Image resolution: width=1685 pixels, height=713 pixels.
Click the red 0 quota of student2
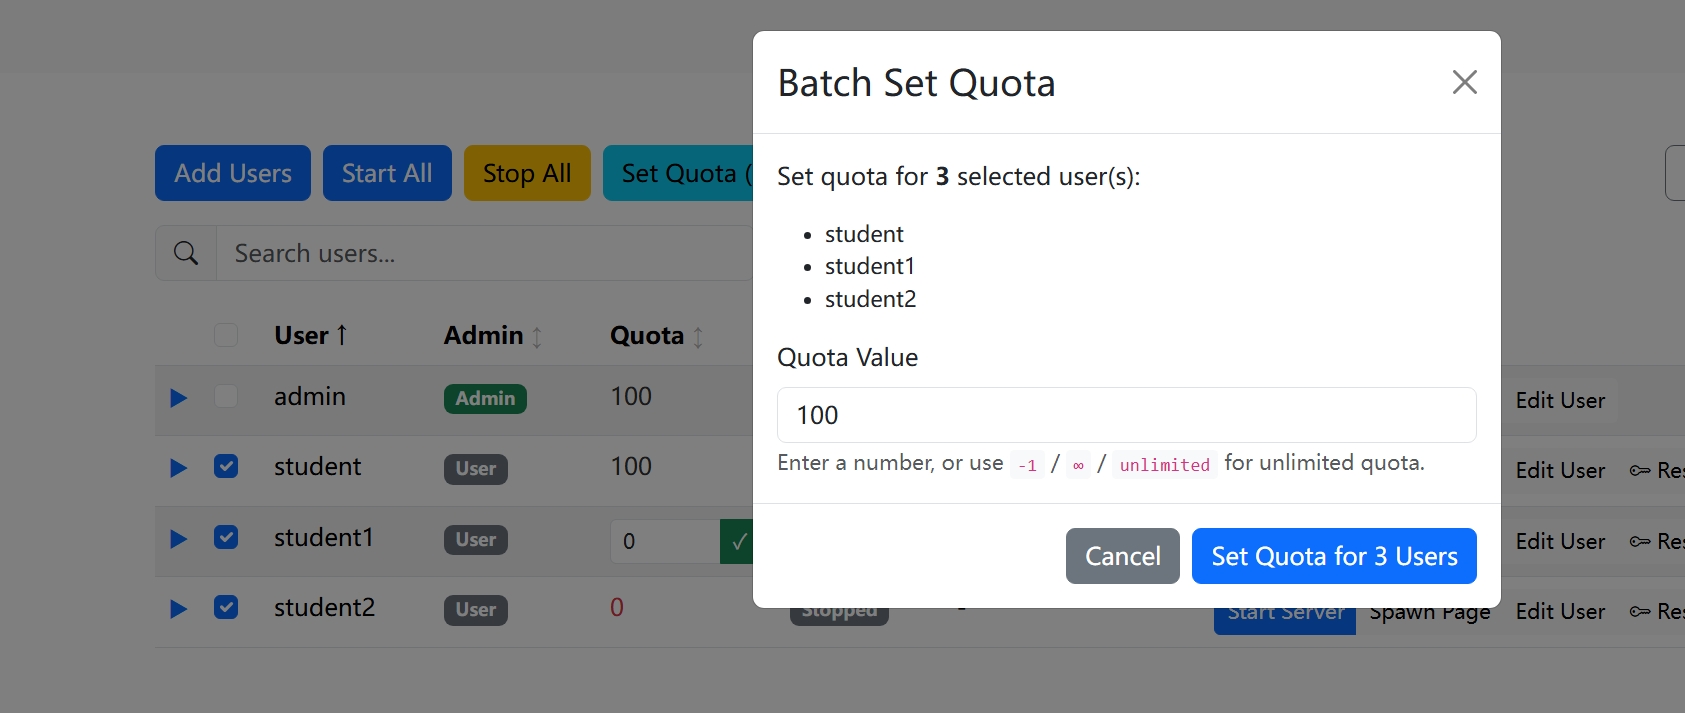click(x=617, y=607)
